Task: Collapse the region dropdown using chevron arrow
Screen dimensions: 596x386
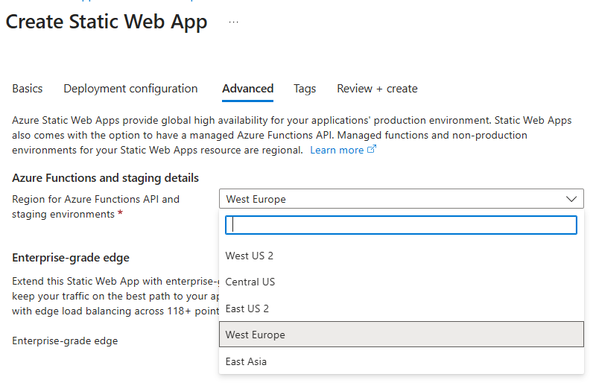Action: click(x=571, y=199)
